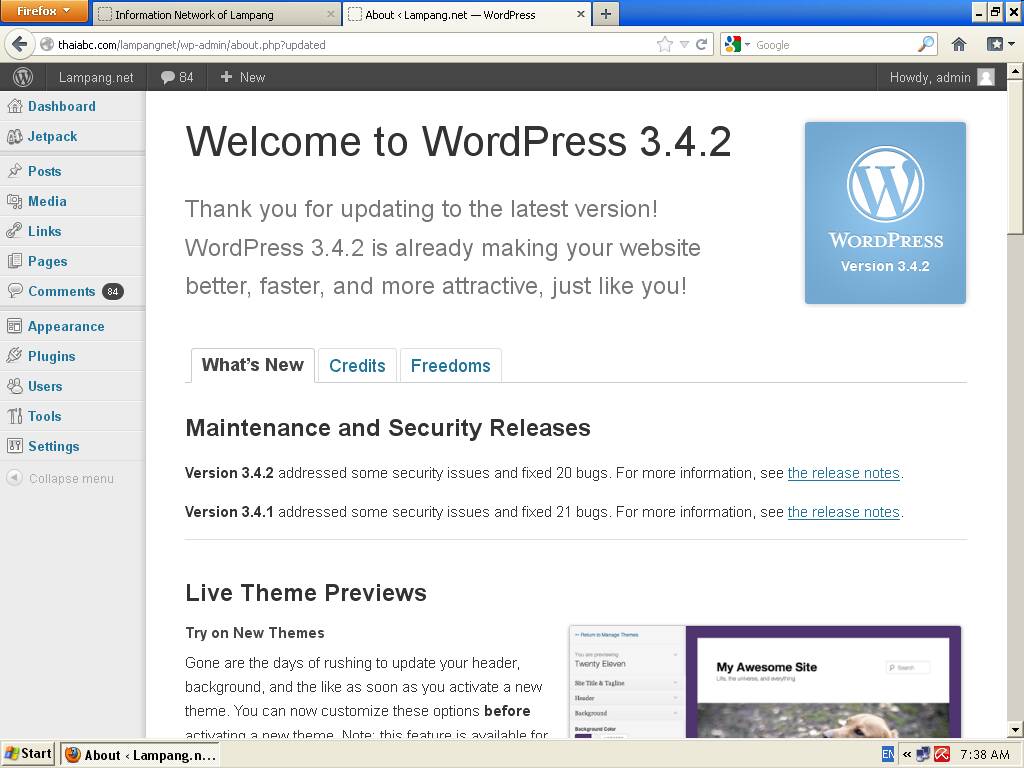Open the Bookmarks toolbar button
The width and height of the screenshot is (1024, 768).
pos(999,44)
